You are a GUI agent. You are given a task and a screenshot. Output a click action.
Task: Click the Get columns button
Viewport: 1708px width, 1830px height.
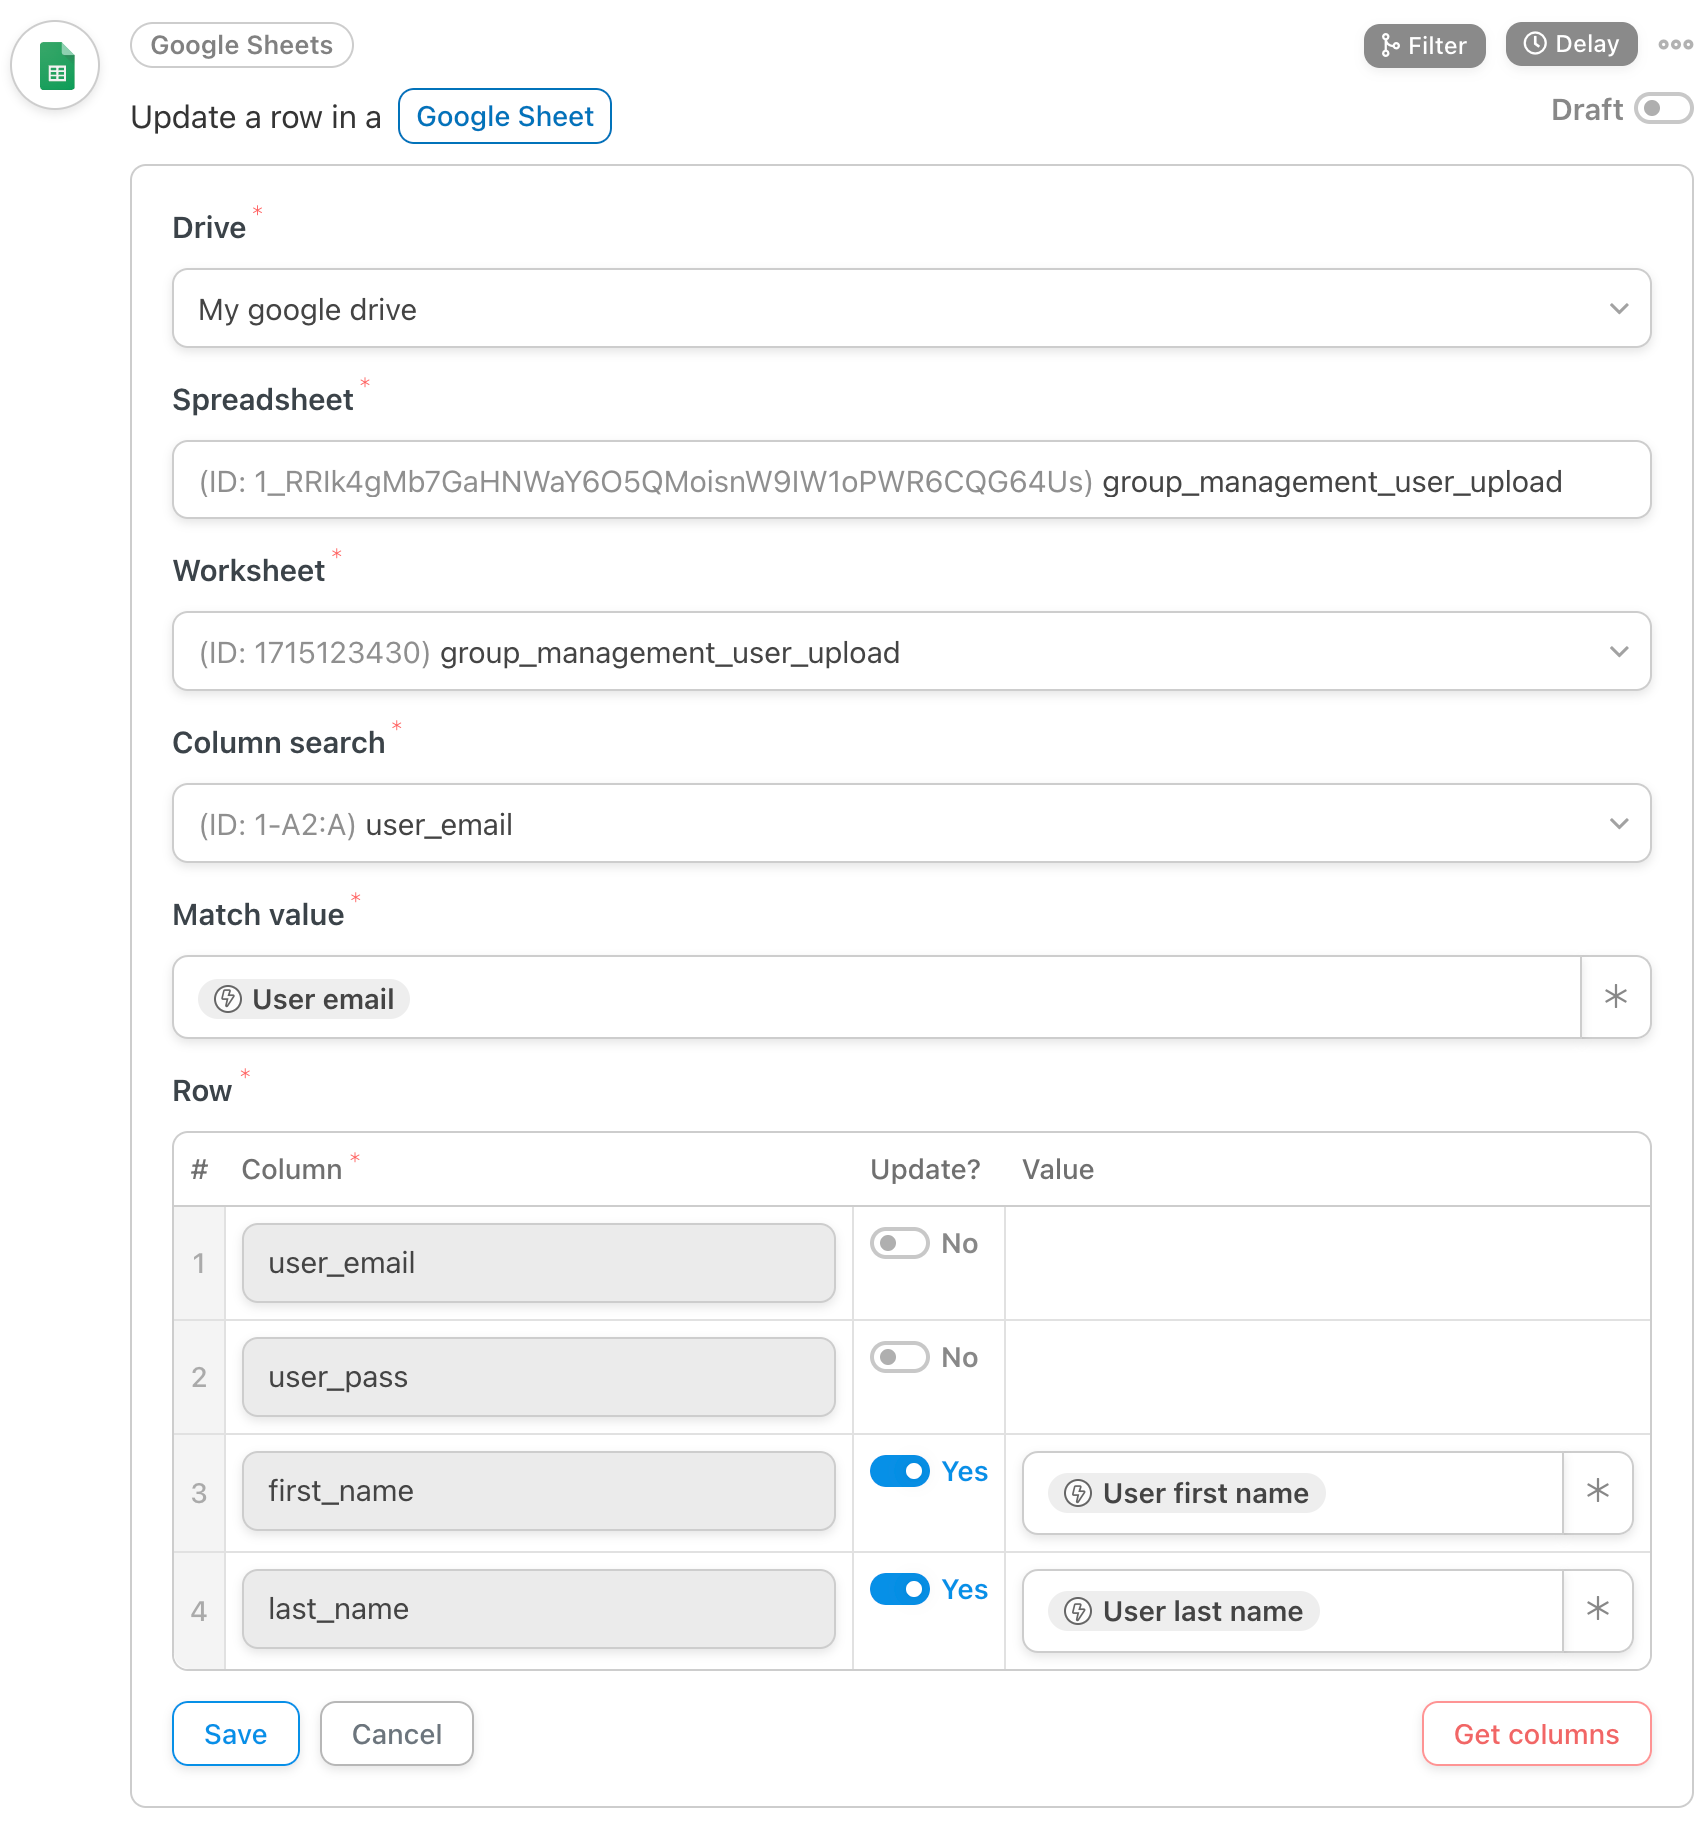1536,1734
